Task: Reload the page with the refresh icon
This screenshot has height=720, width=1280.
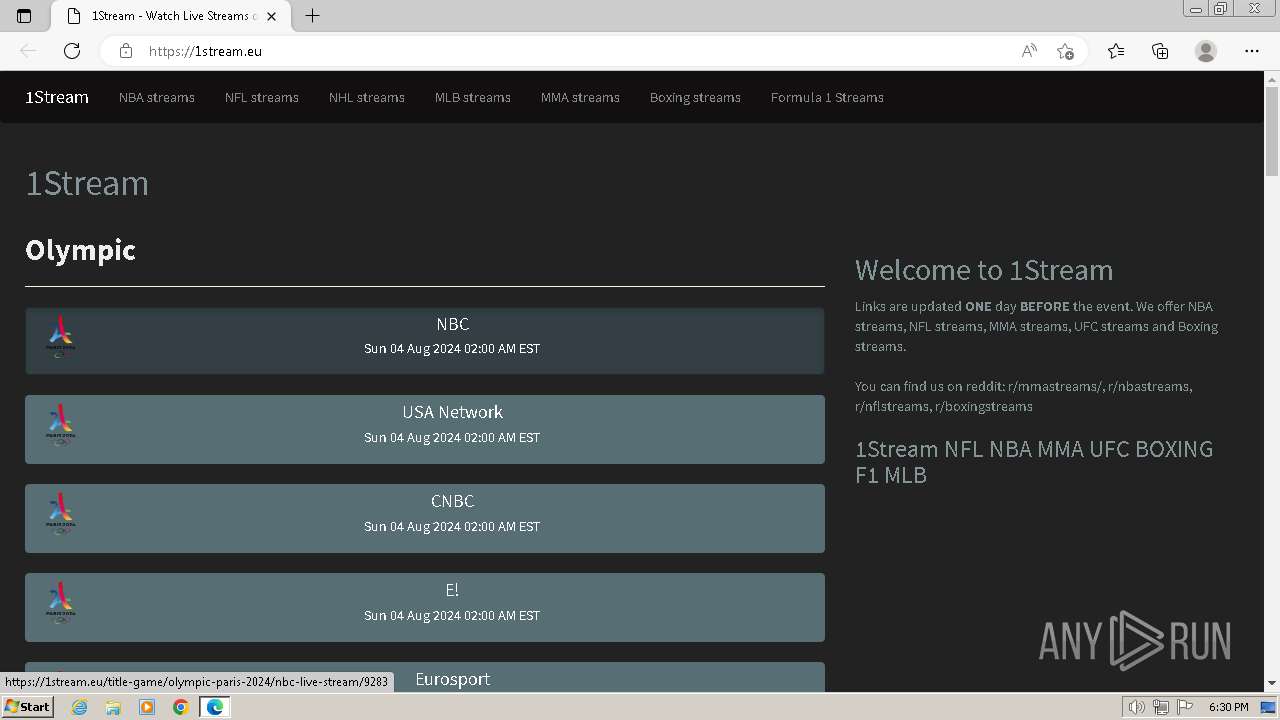Action: (x=72, y=51)
